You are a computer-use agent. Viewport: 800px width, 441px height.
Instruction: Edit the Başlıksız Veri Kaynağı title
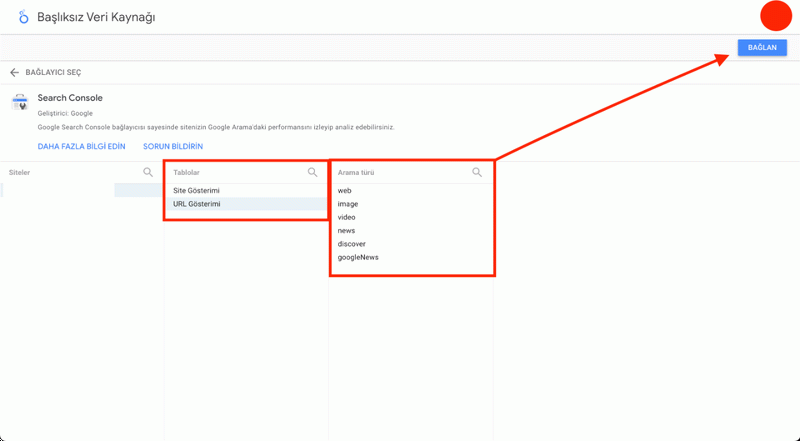[96, 17]
